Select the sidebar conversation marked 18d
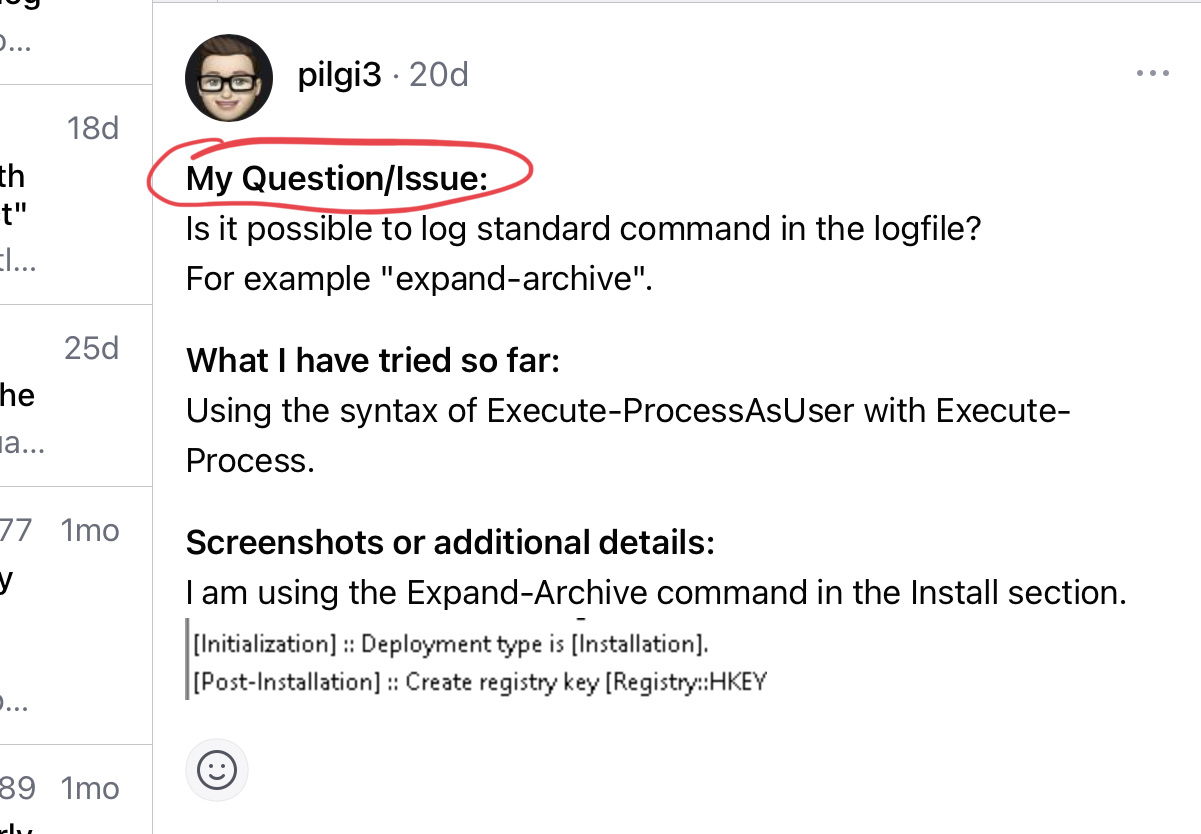This screenshot has width=1201, height=834. tap(75, 192)
